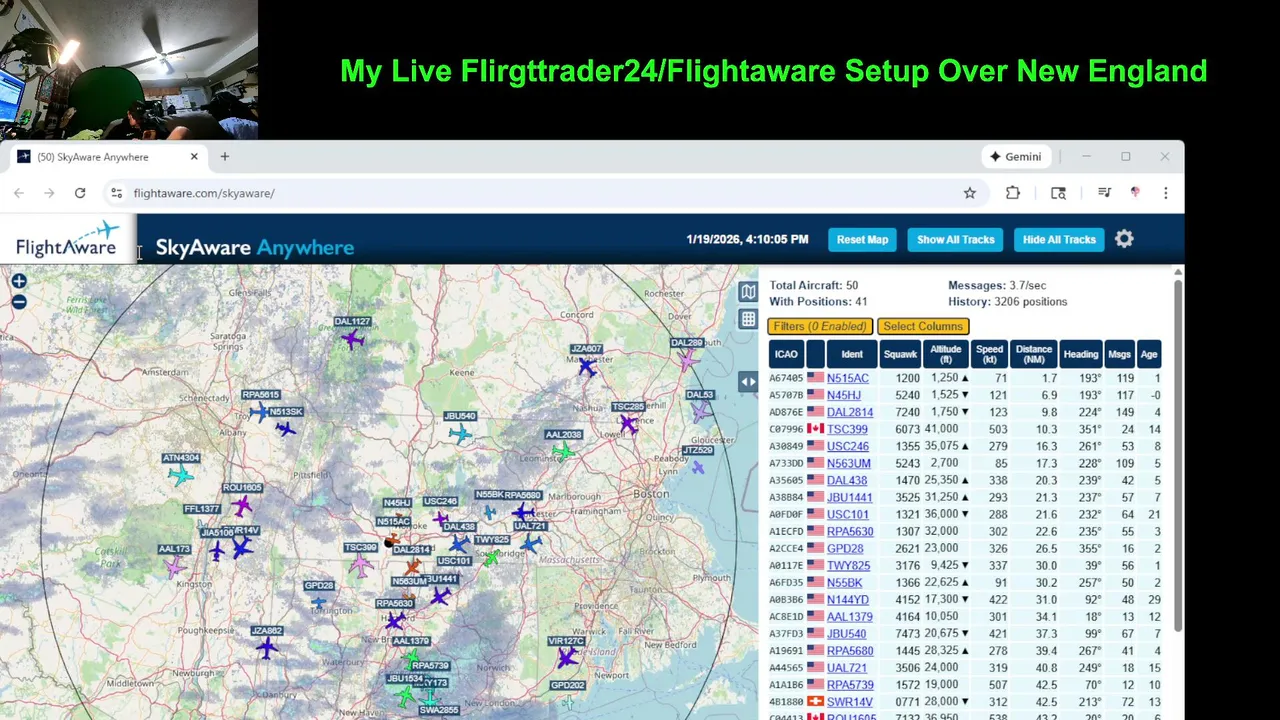The height and width of the screenshot is (720, 1280).
Task: Click the Canadian flag in the TSC399 row
Action: 815,429
